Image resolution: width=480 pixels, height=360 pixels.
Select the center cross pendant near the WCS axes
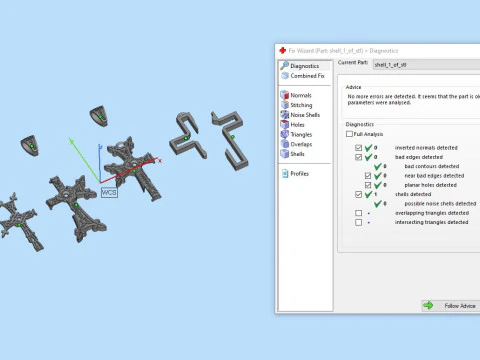click(134, 168)
